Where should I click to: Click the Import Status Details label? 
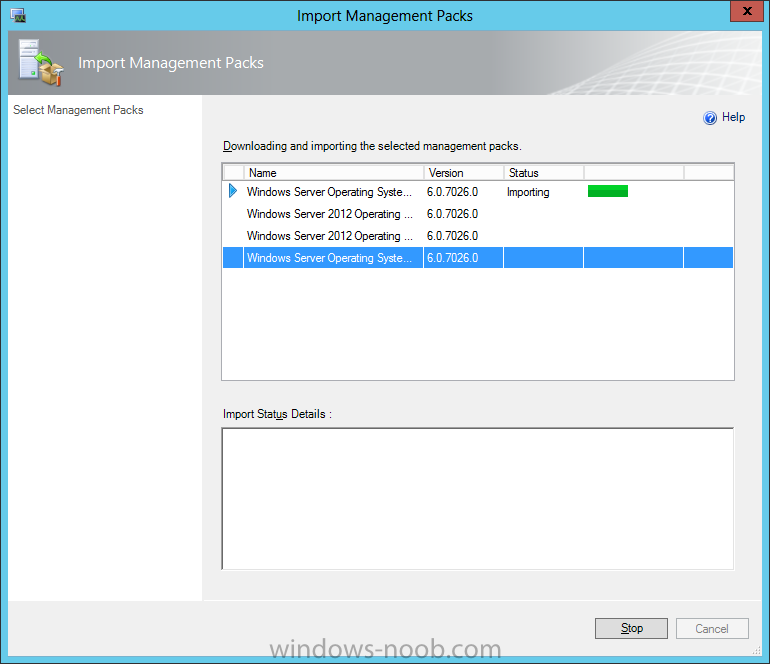pyautogui.click(x=277, y=414)
